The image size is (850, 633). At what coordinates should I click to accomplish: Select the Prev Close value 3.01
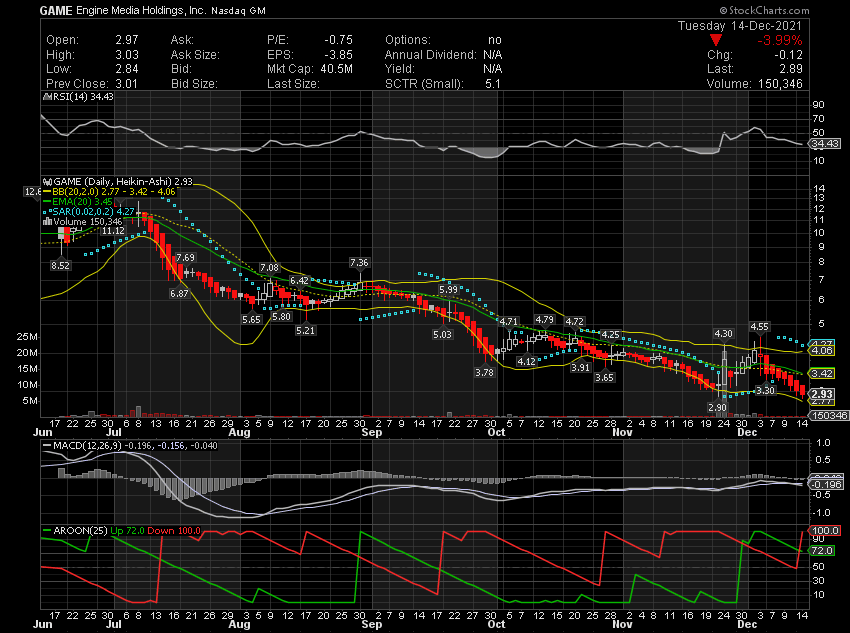(x=127, y=83)
